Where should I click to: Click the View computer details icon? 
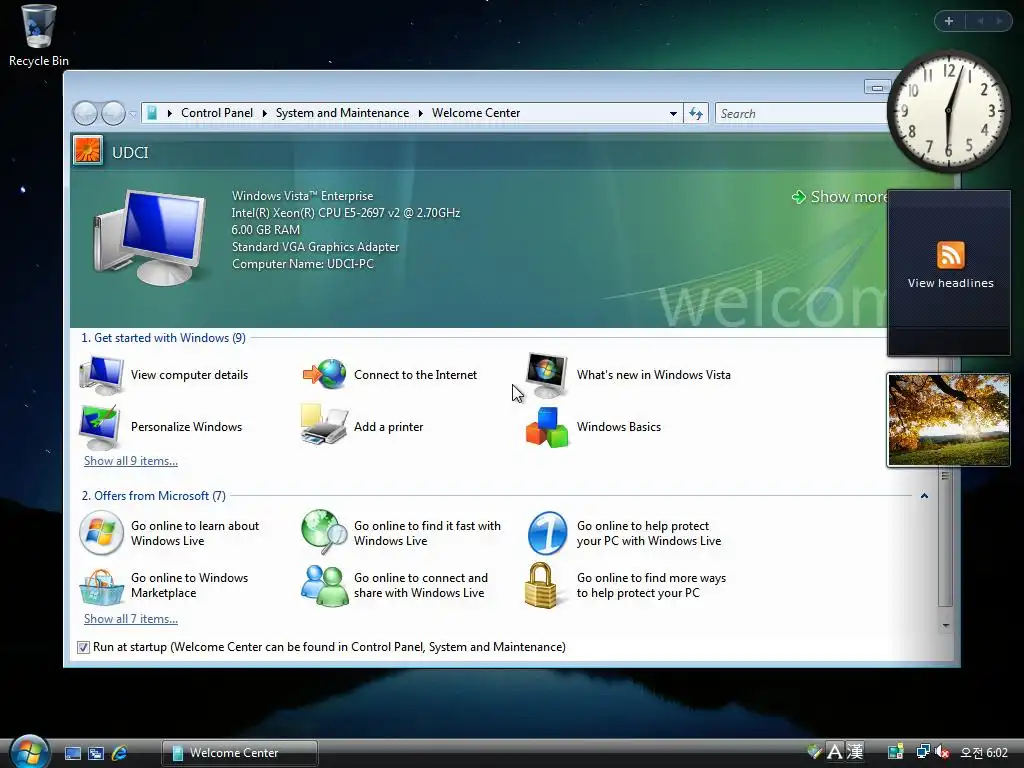coord(101,375)
